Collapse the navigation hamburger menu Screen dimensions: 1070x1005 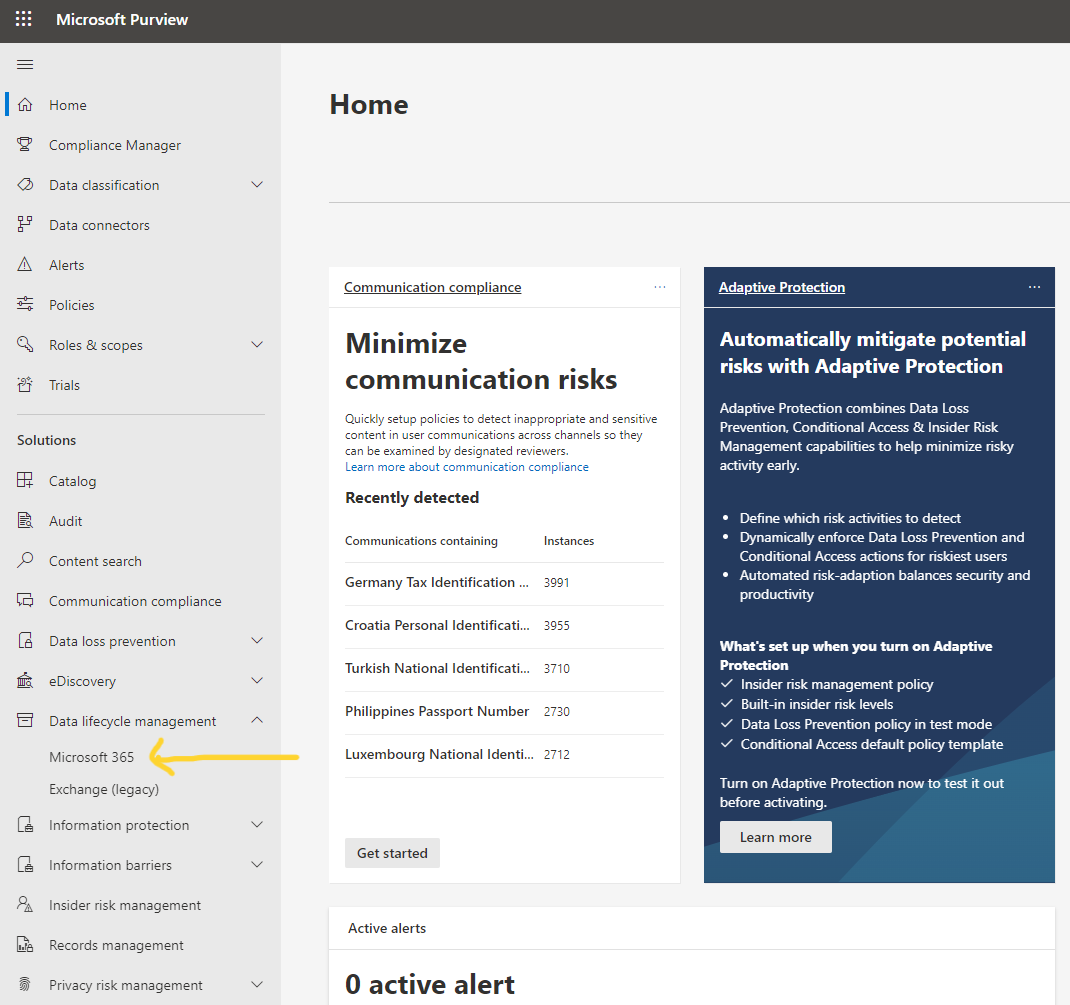[25, 65]
